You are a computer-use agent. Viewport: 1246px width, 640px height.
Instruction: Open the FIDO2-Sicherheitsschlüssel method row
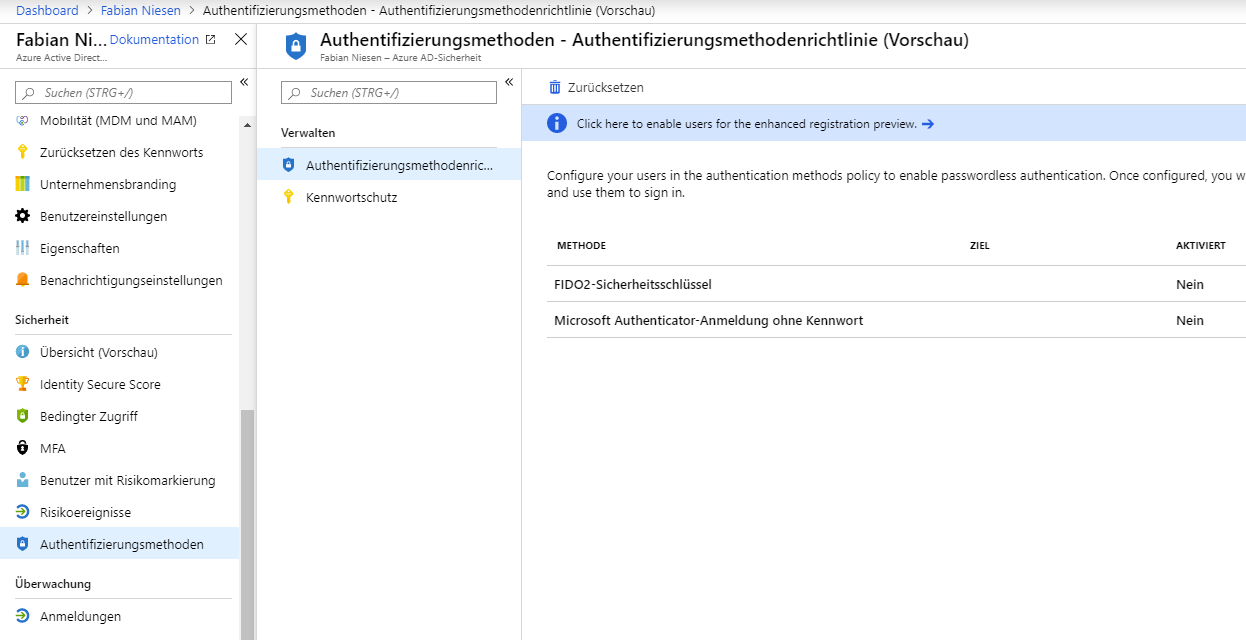(x=633, y=284)
